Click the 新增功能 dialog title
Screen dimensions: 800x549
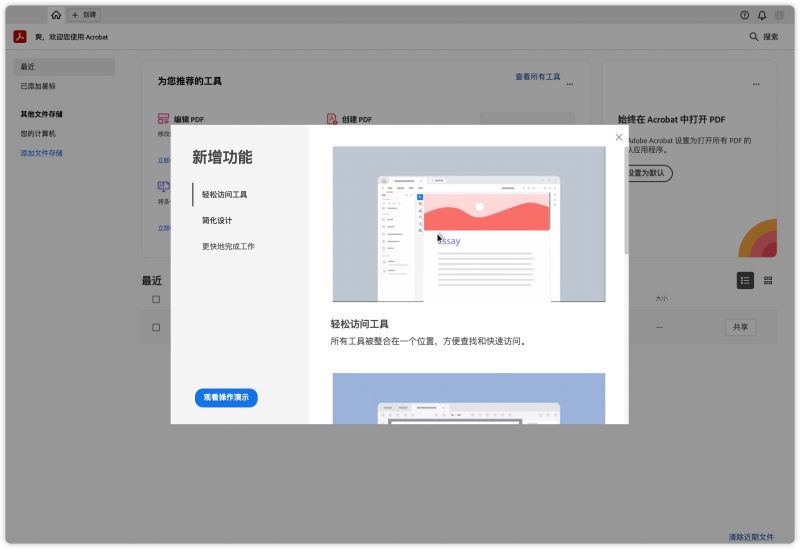[222, 157]
